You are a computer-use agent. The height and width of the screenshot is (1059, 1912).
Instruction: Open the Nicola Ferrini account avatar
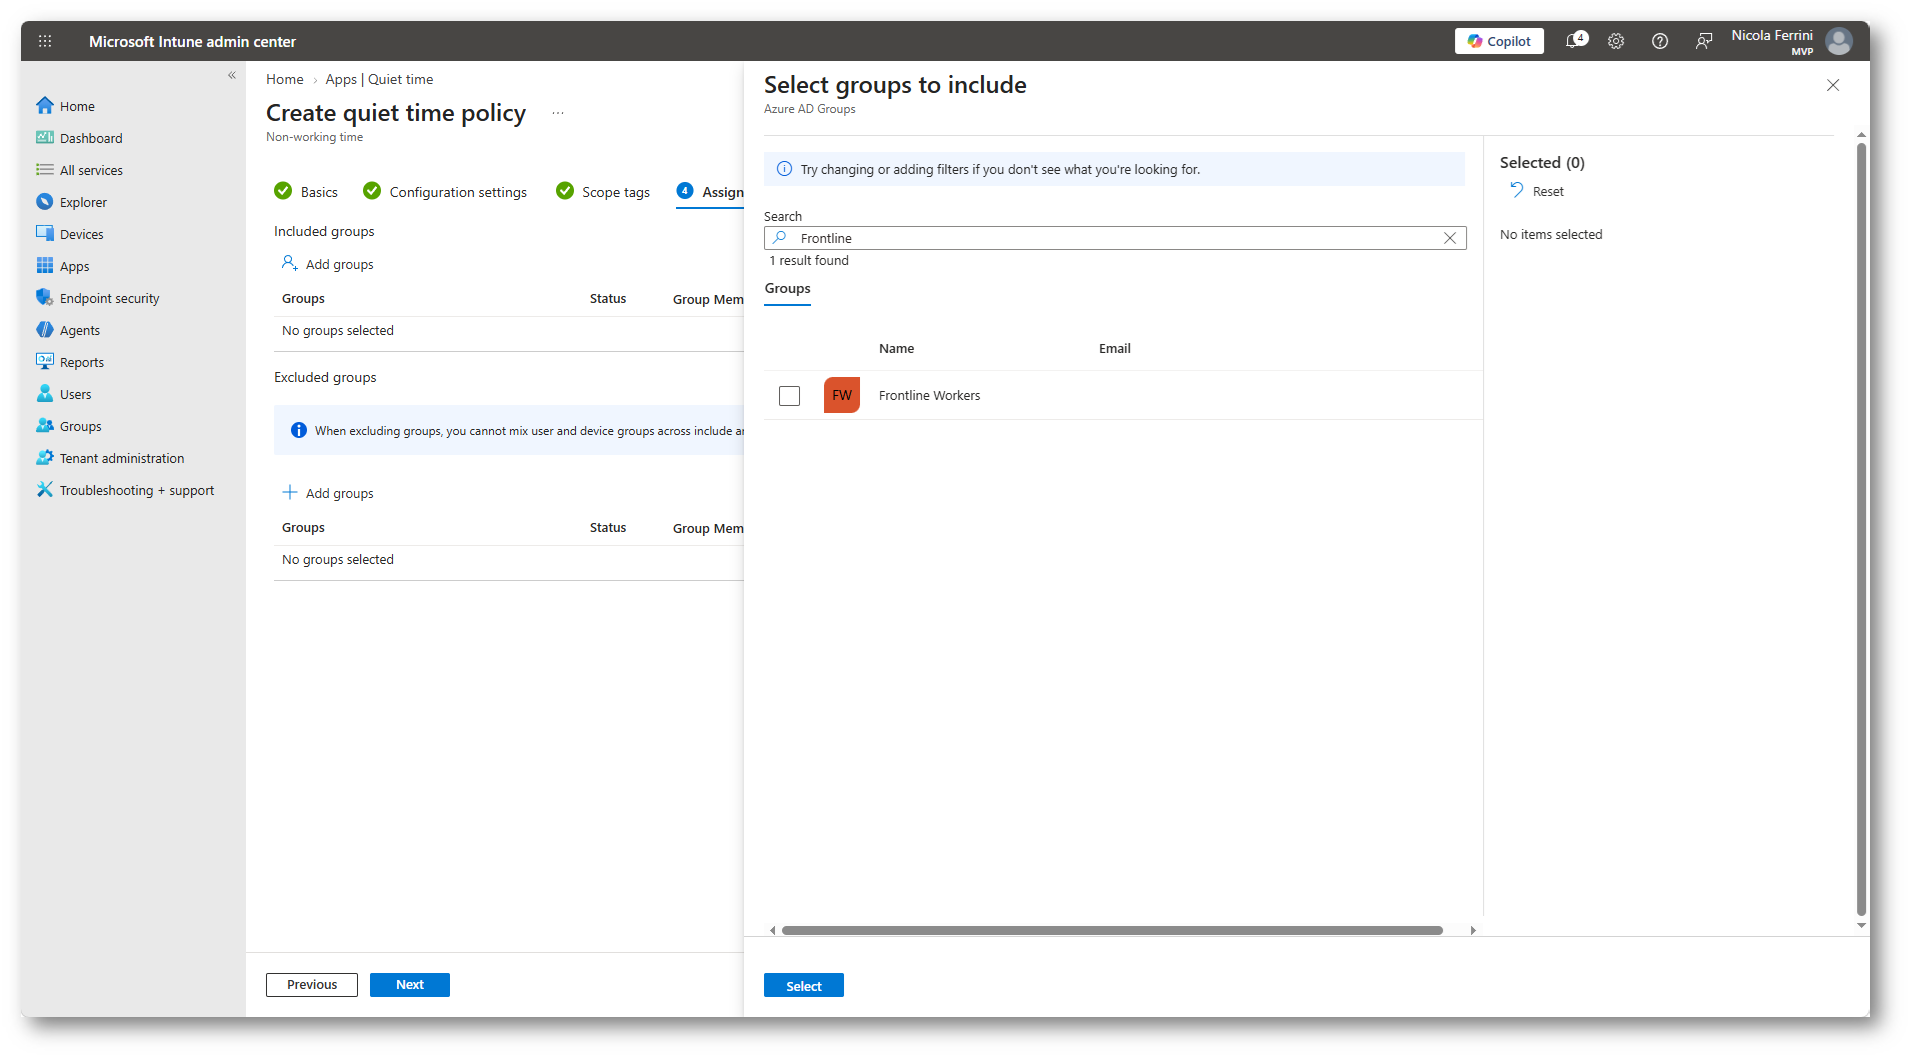[x=1838, y=41]
